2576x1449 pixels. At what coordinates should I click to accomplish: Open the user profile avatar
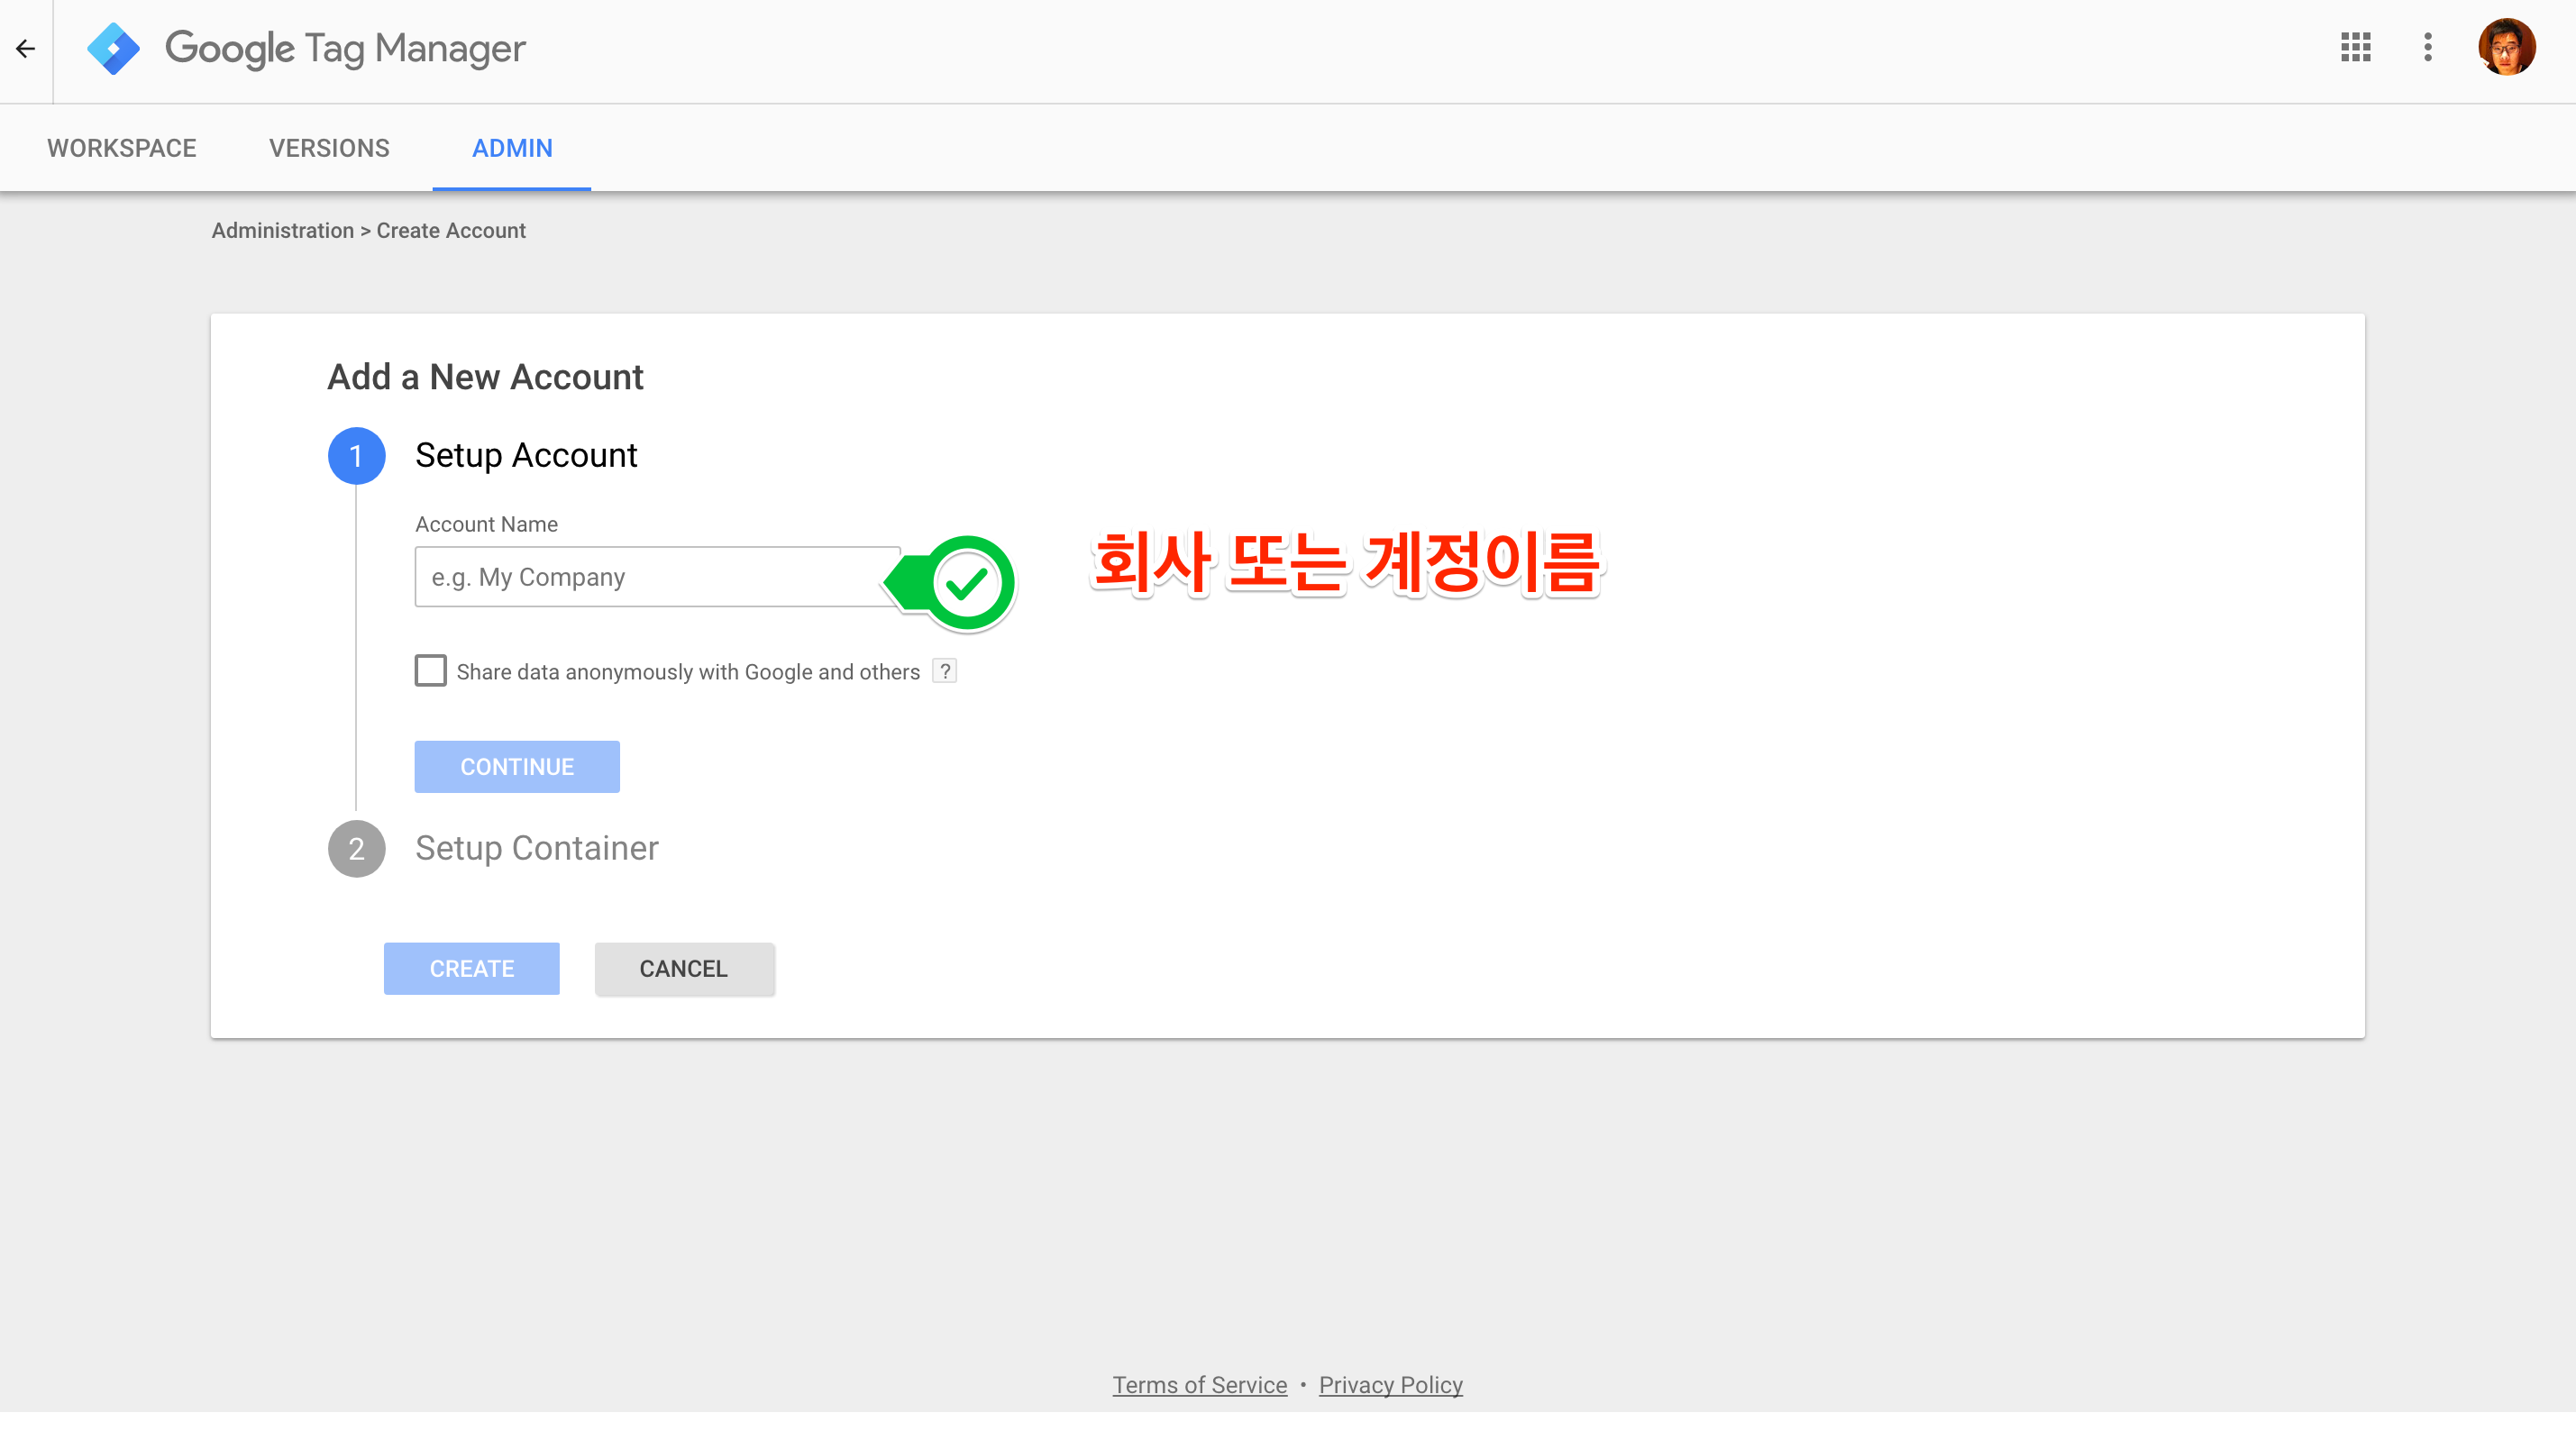click(x=2506, y=47)
